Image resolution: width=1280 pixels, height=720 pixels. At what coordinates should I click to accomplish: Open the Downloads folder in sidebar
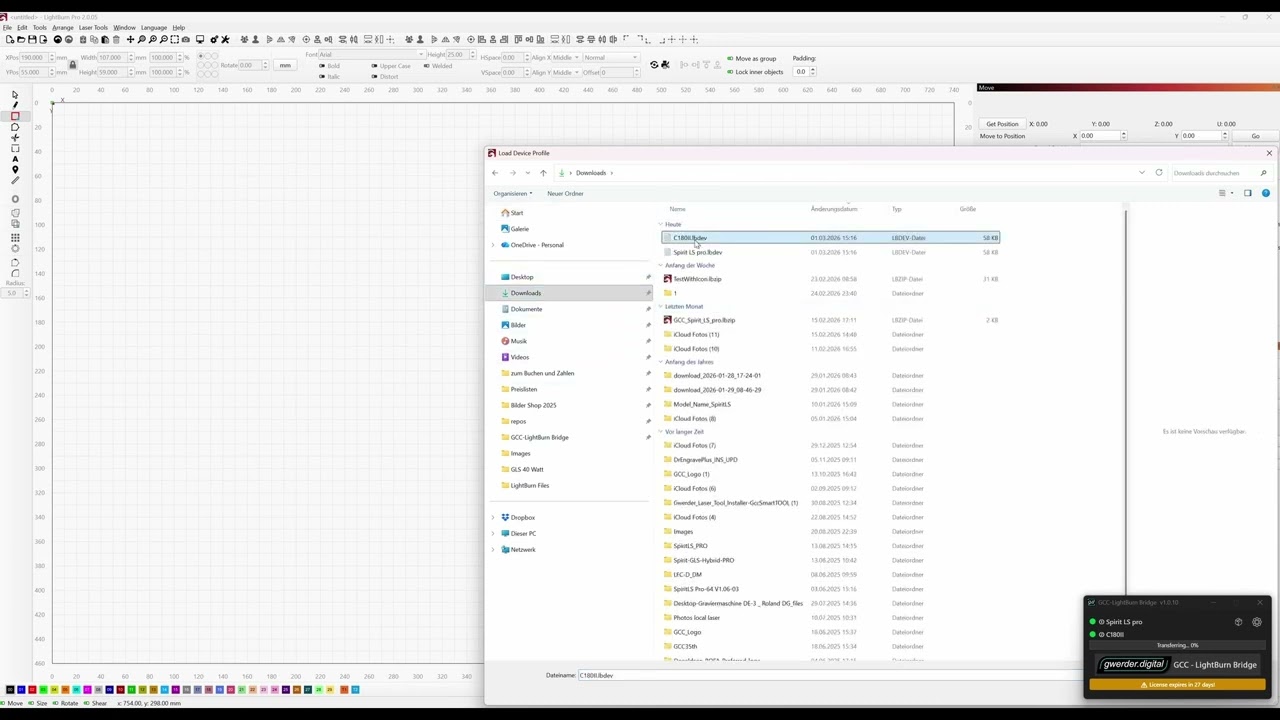pos(569,293)
